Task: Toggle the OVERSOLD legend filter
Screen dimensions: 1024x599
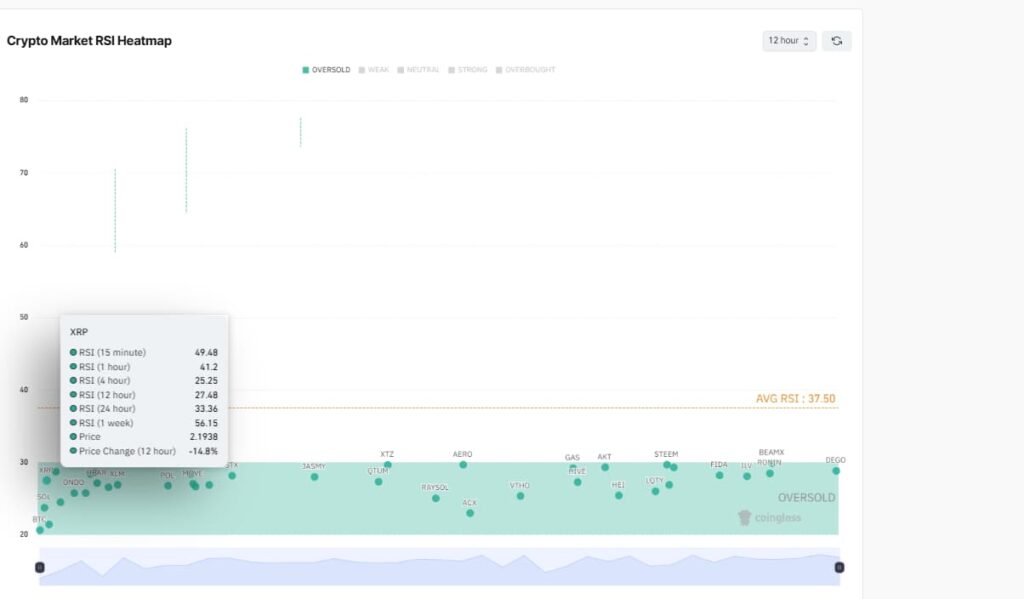Action: (x=327, y=70)
